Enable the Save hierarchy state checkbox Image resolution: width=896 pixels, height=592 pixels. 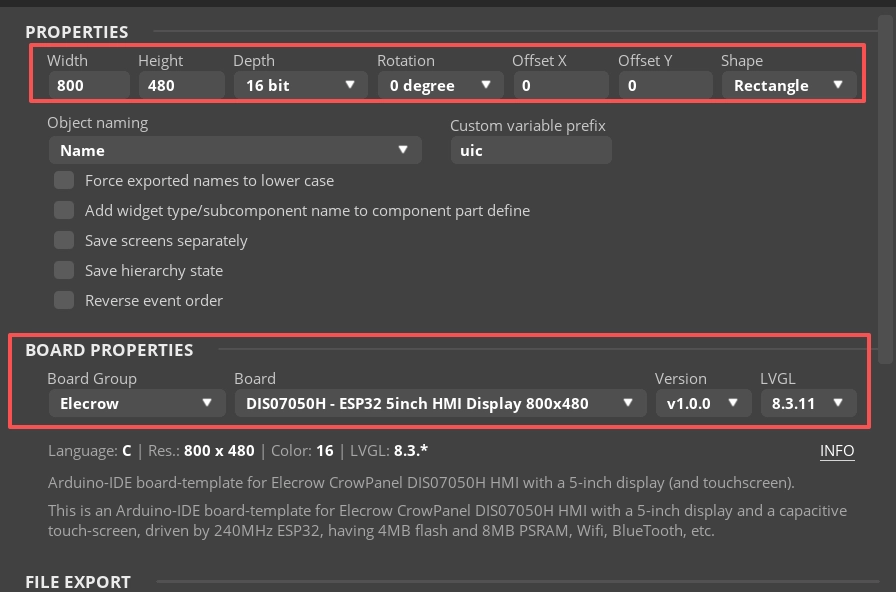click(64, 270)
